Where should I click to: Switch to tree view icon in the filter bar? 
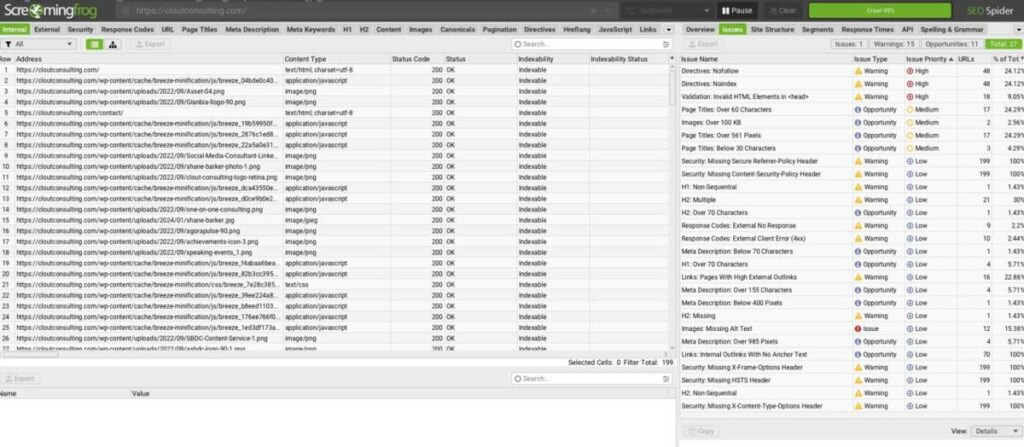click(112, 44)
